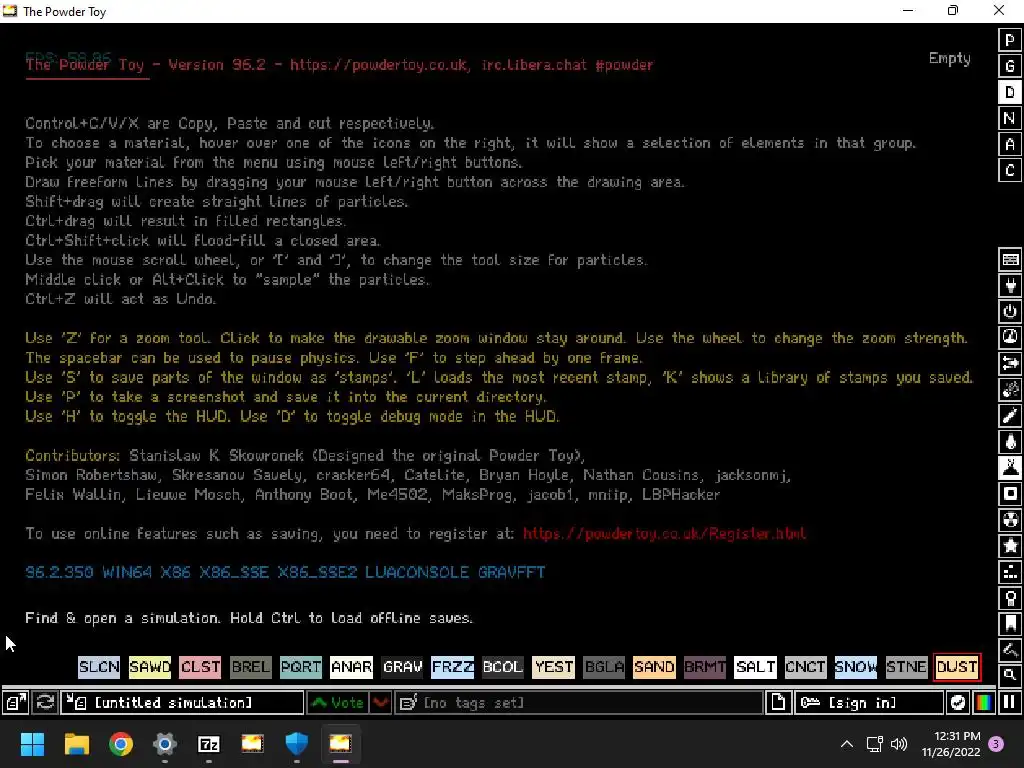Image resolution: width=1024 pixels, height=768 pixels.
Task: Open the Walls menu section icon
Action: (x=1010, y=259)
